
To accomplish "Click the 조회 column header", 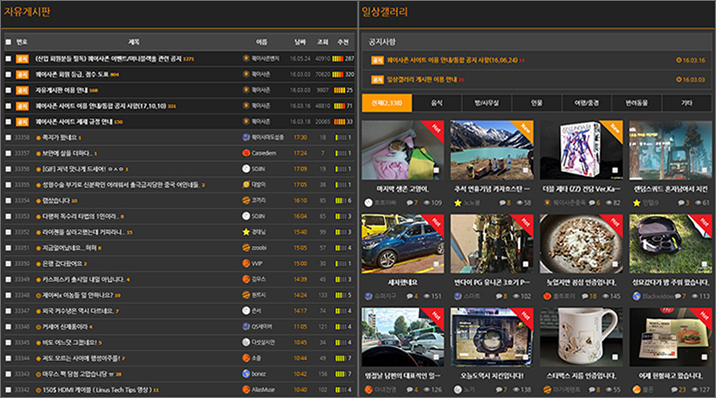I will point(323,42).
